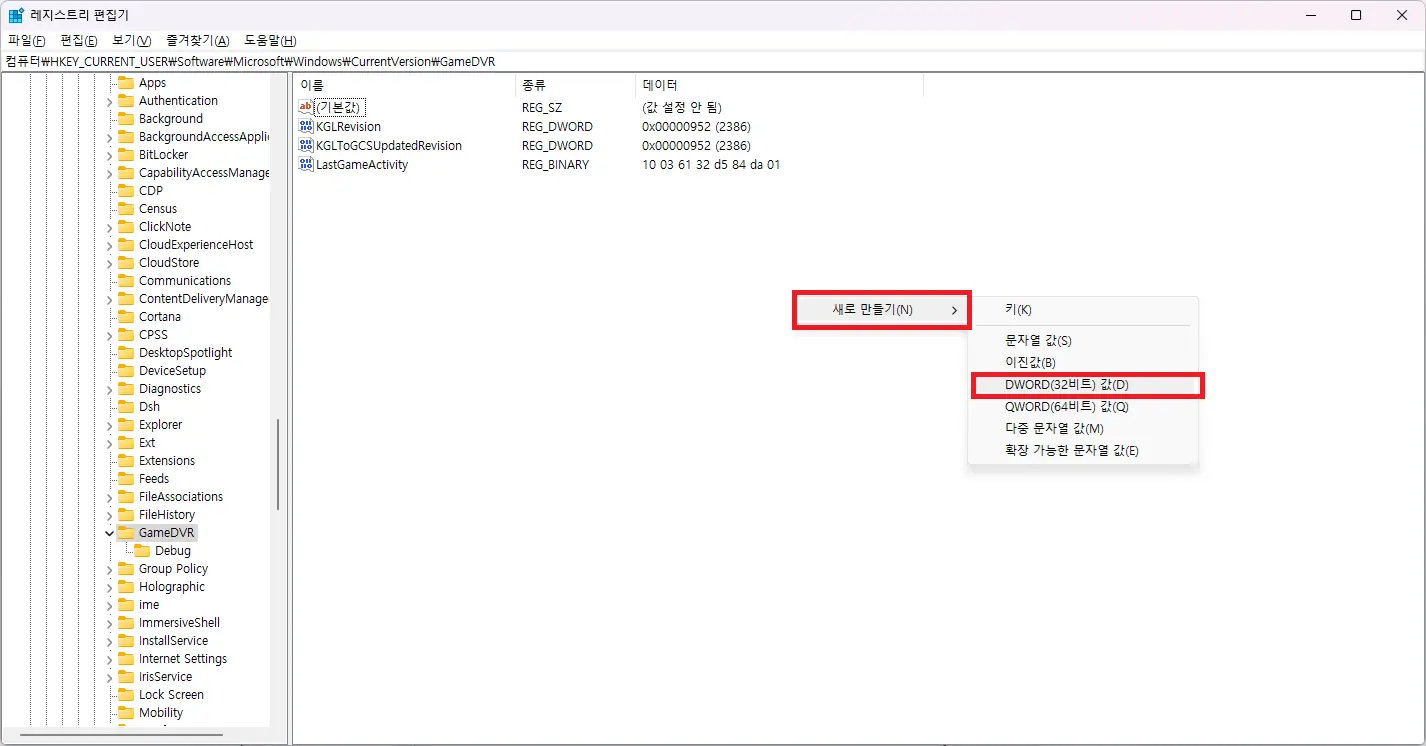The width and height of the screenshot is (1426, 746).
Task: Open the 보기(V) menu
Action: 131,41
